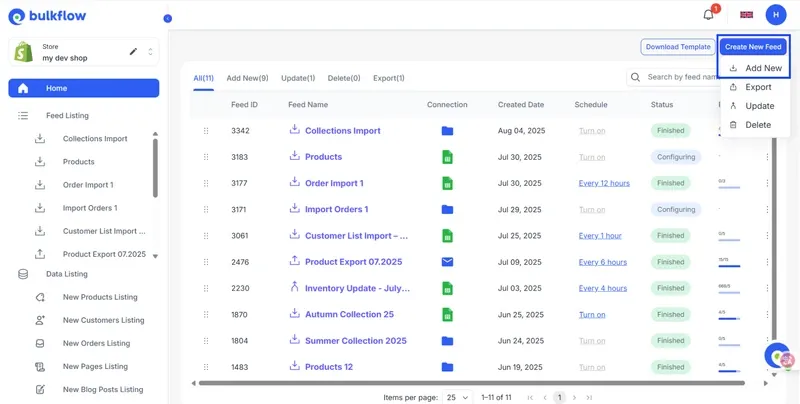The width and height of the screenshot is (800, 404).
Task: Select Delete from Create New Feed menu
Action: click(x=755, y=125)
